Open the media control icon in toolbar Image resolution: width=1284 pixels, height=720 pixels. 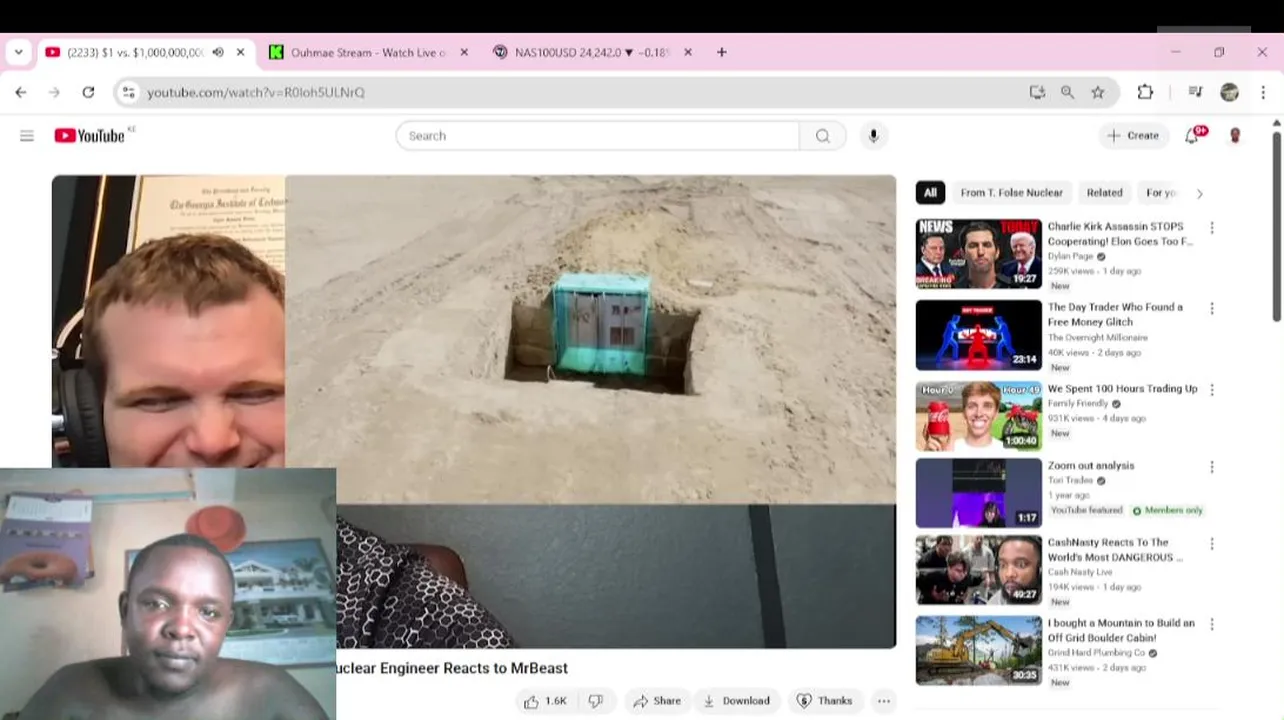1195,92
